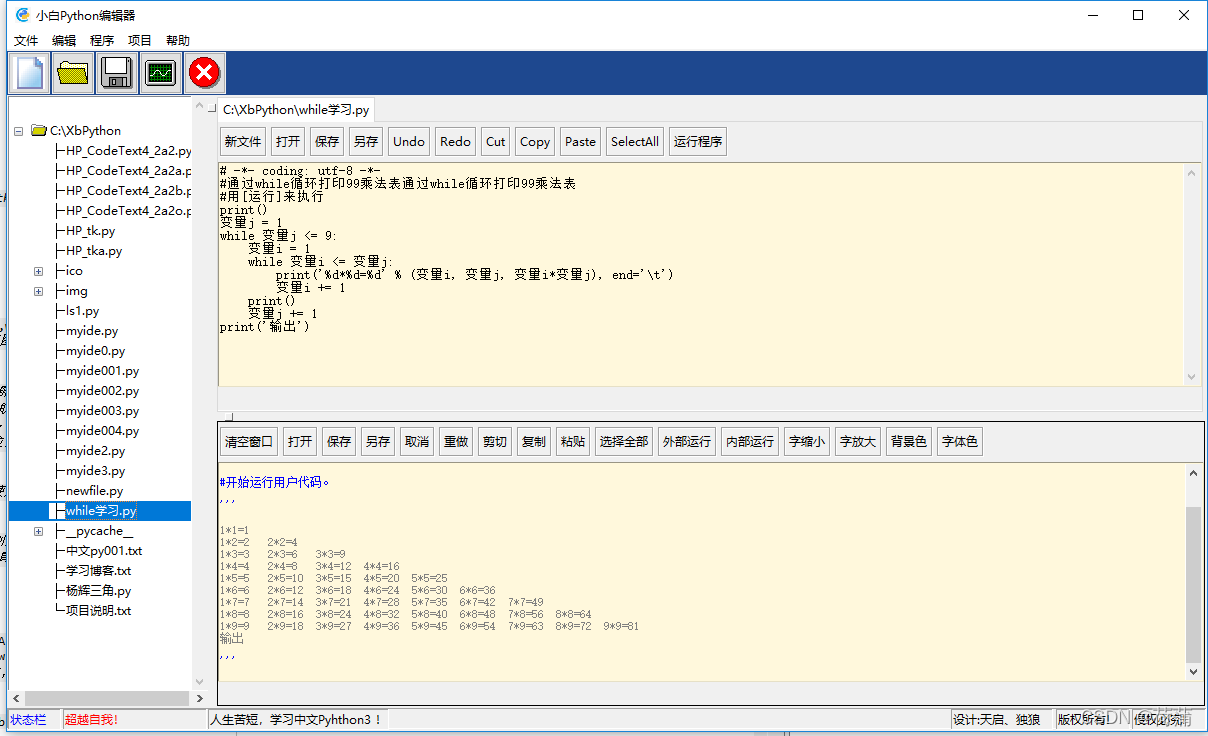Click the 选择全部 button

pos(624,441)
